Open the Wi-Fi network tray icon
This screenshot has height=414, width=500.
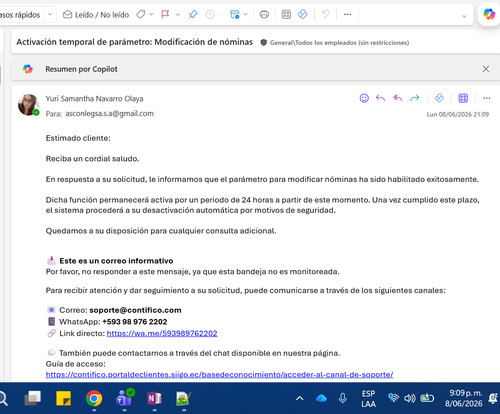point(394,398)
